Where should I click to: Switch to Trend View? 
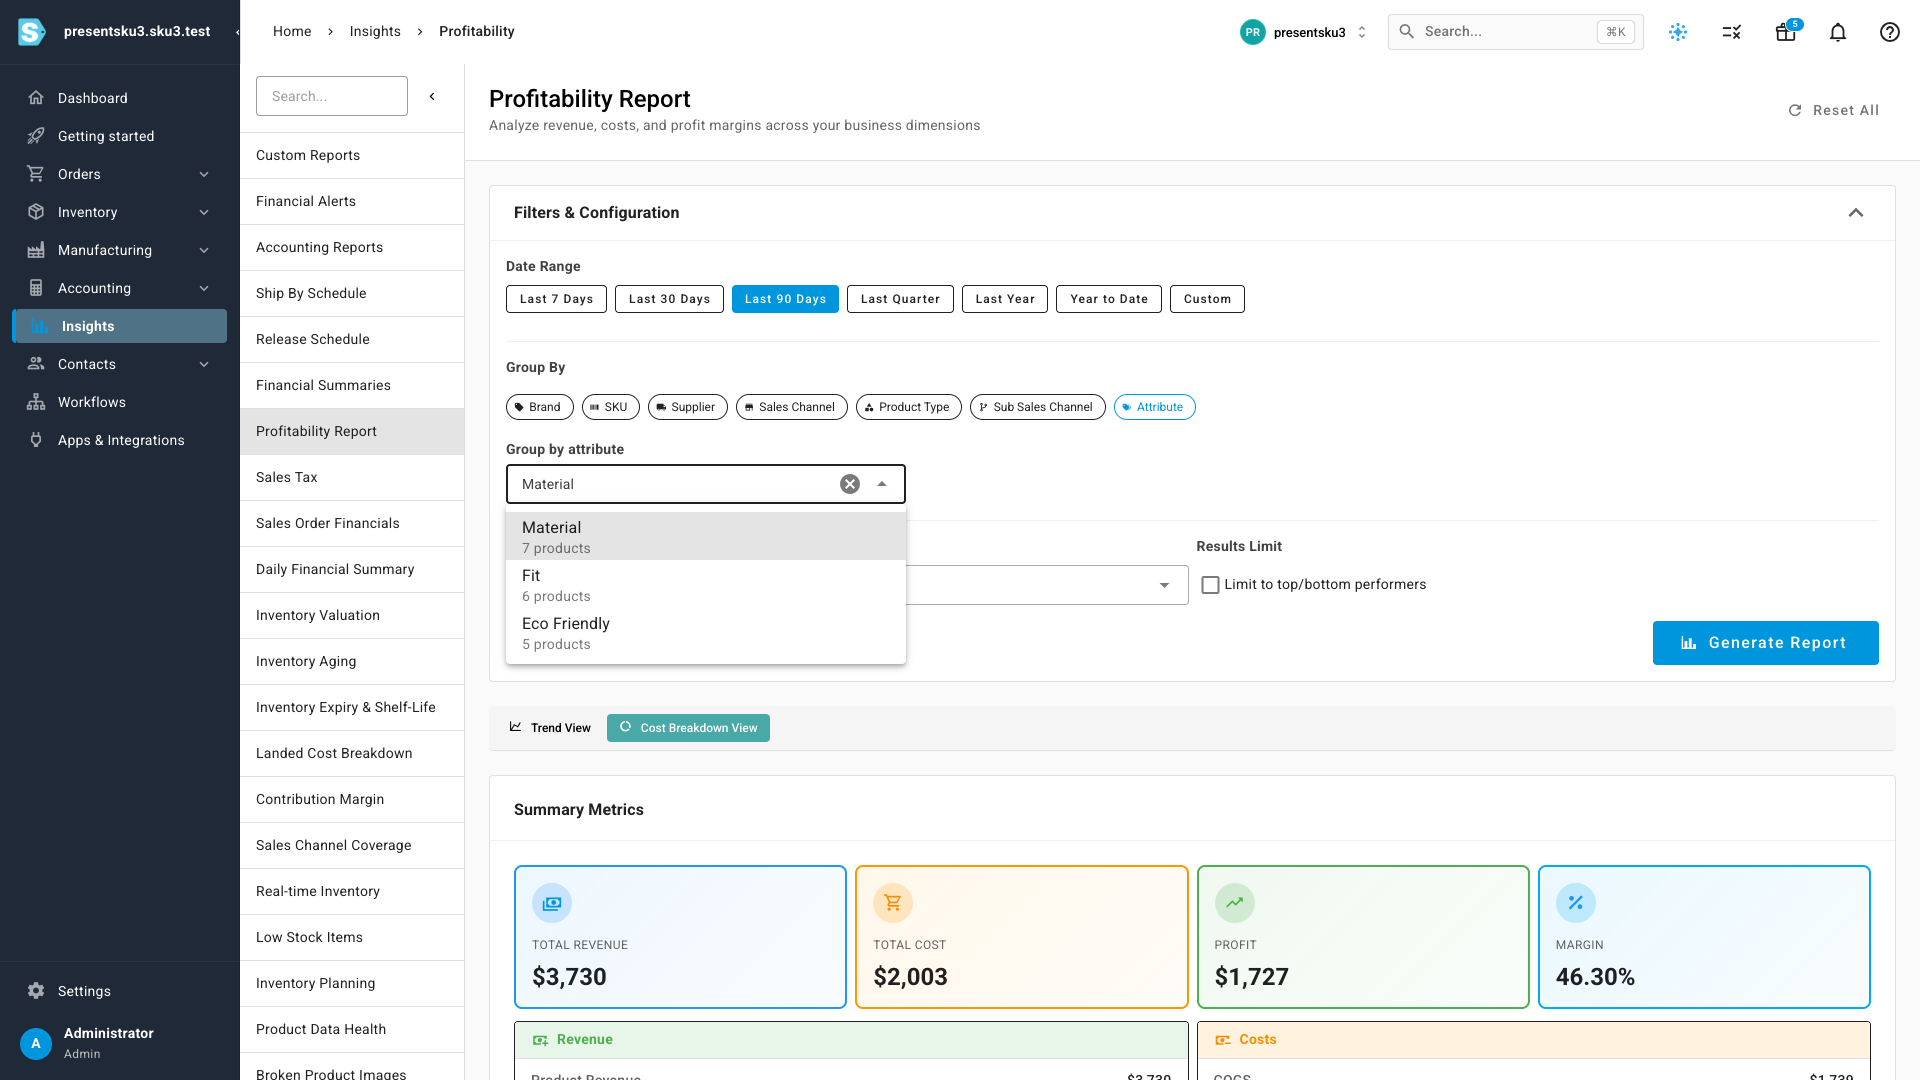pyautogui.click(x=550, y=728)
